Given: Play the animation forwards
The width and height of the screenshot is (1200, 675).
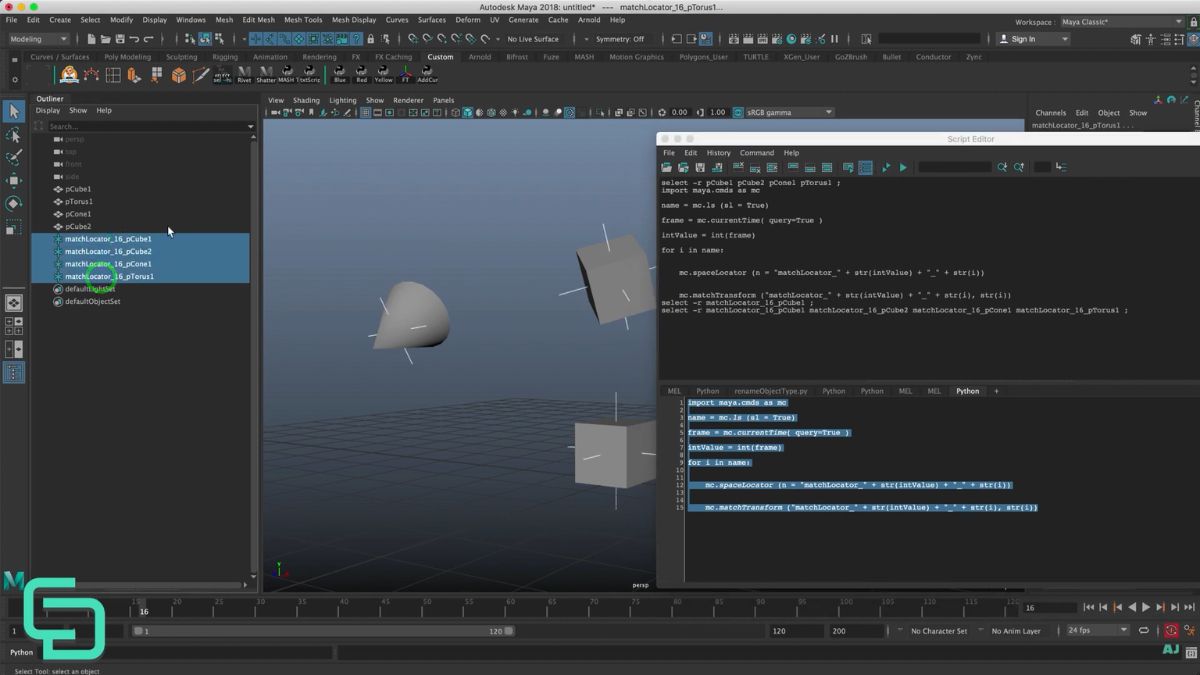Looking at the screenshot, I should pyautogui.click(x=1146, y=607).
